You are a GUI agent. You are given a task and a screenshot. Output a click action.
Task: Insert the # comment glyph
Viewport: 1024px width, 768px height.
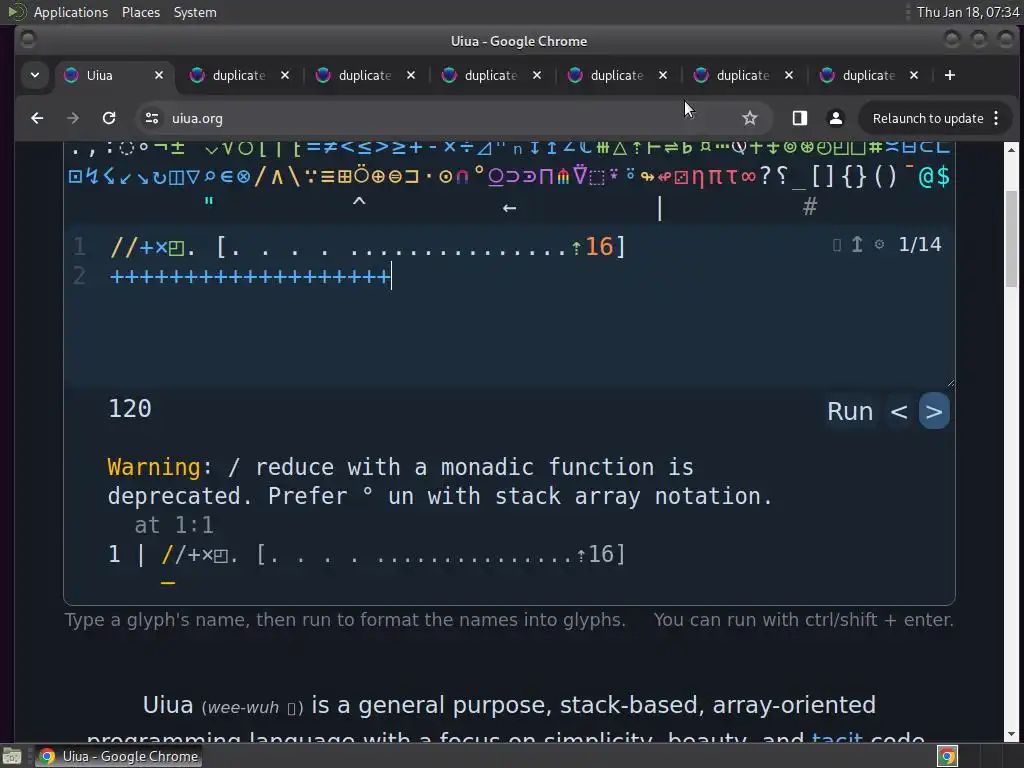click(x=810, y=207)
